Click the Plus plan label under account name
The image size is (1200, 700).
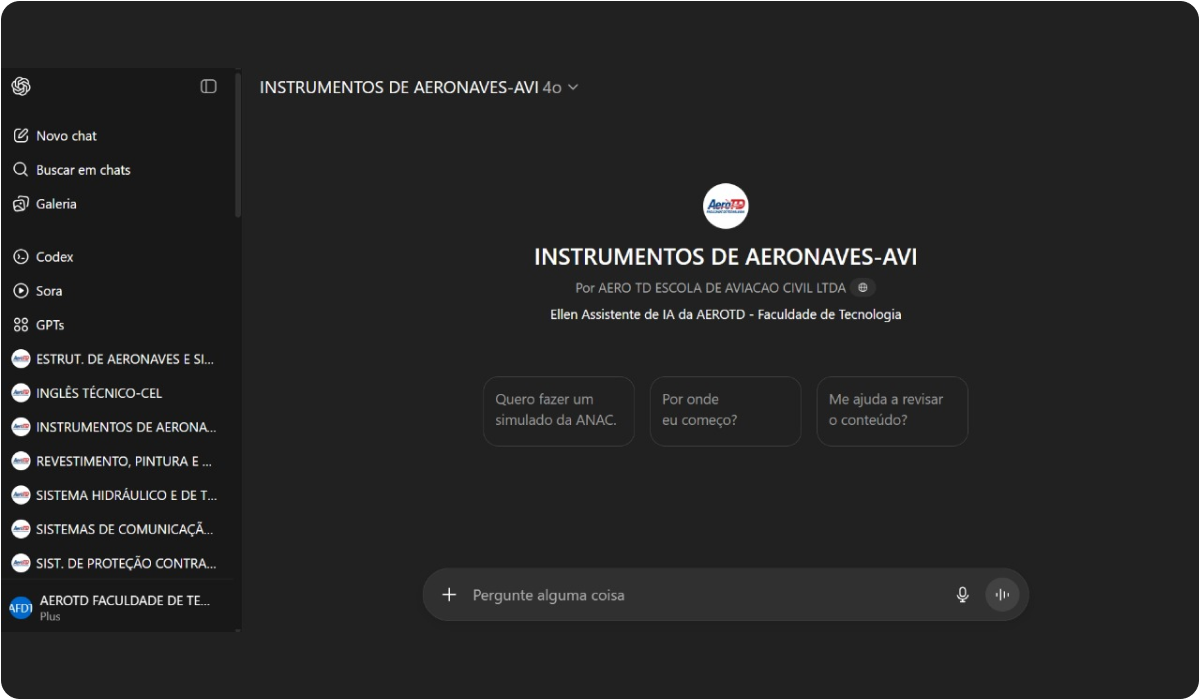(x=50, y=617)
